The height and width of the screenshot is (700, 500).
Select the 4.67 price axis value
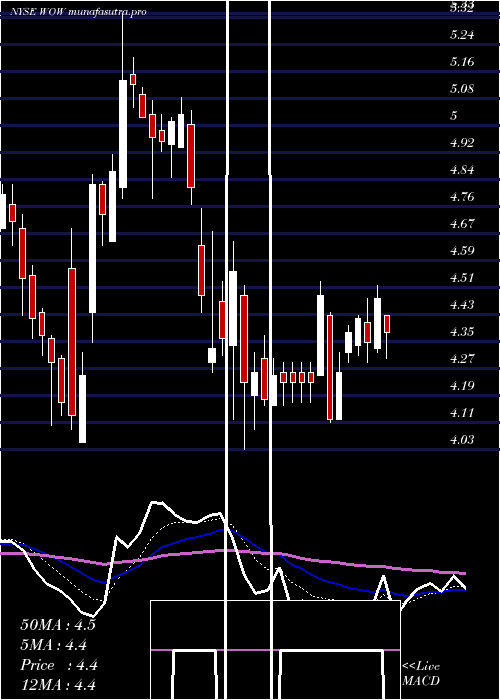(x=462, y=224)
